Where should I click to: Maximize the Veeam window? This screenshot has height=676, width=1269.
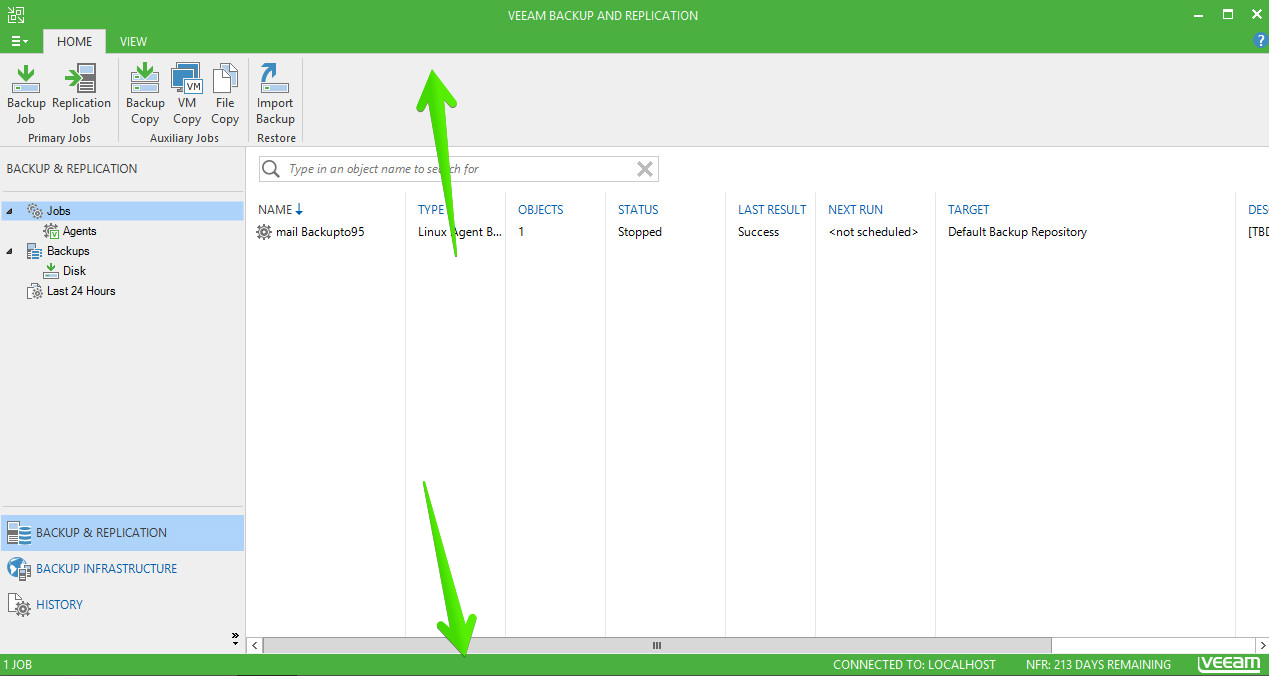tap(1228, 14)
